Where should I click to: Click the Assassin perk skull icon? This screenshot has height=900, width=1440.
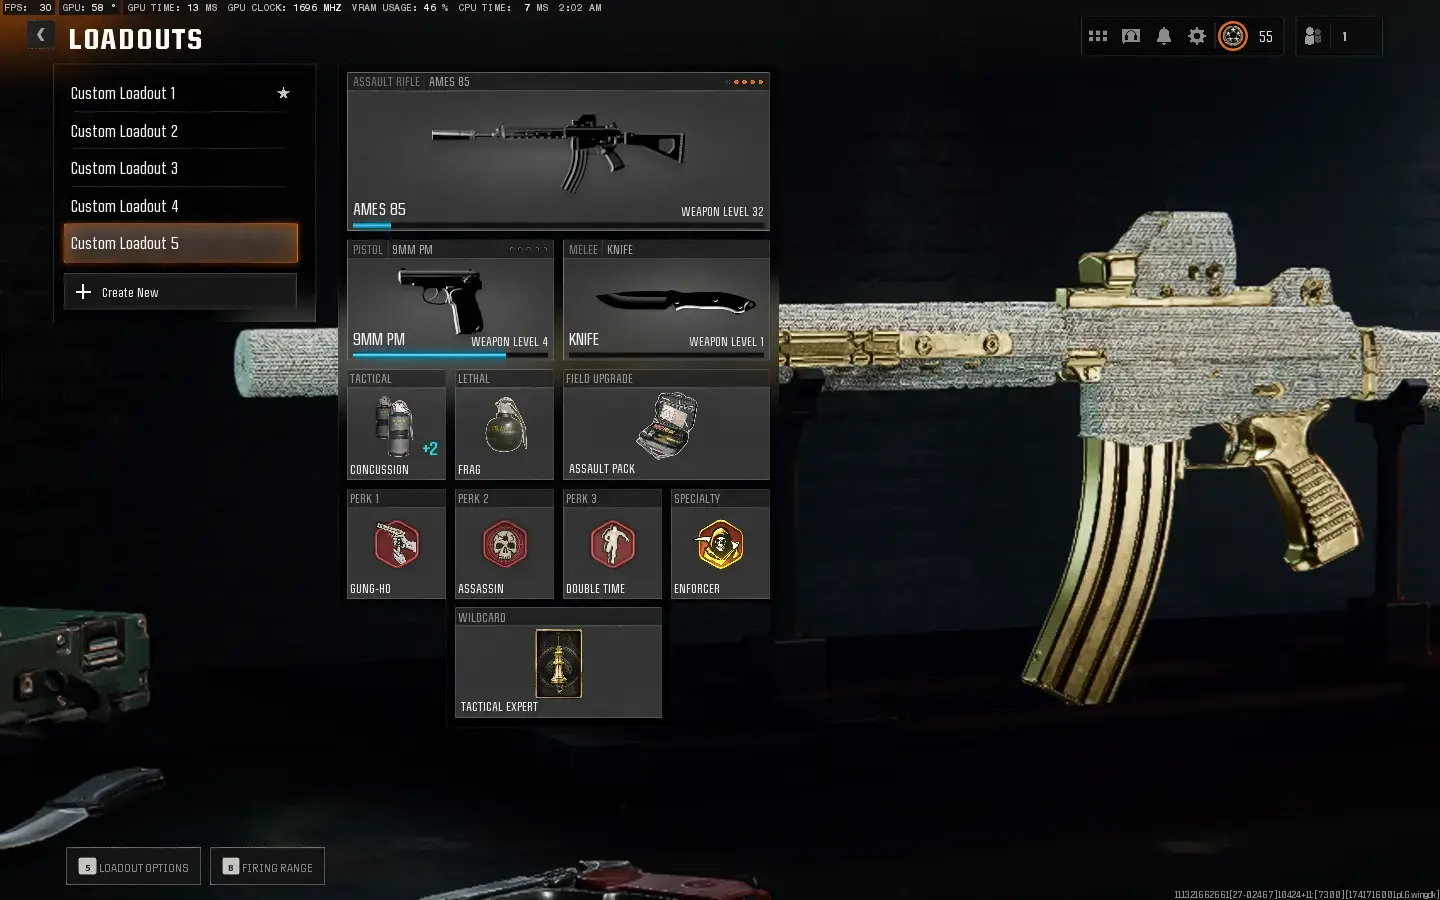click(x=503, y=545)
